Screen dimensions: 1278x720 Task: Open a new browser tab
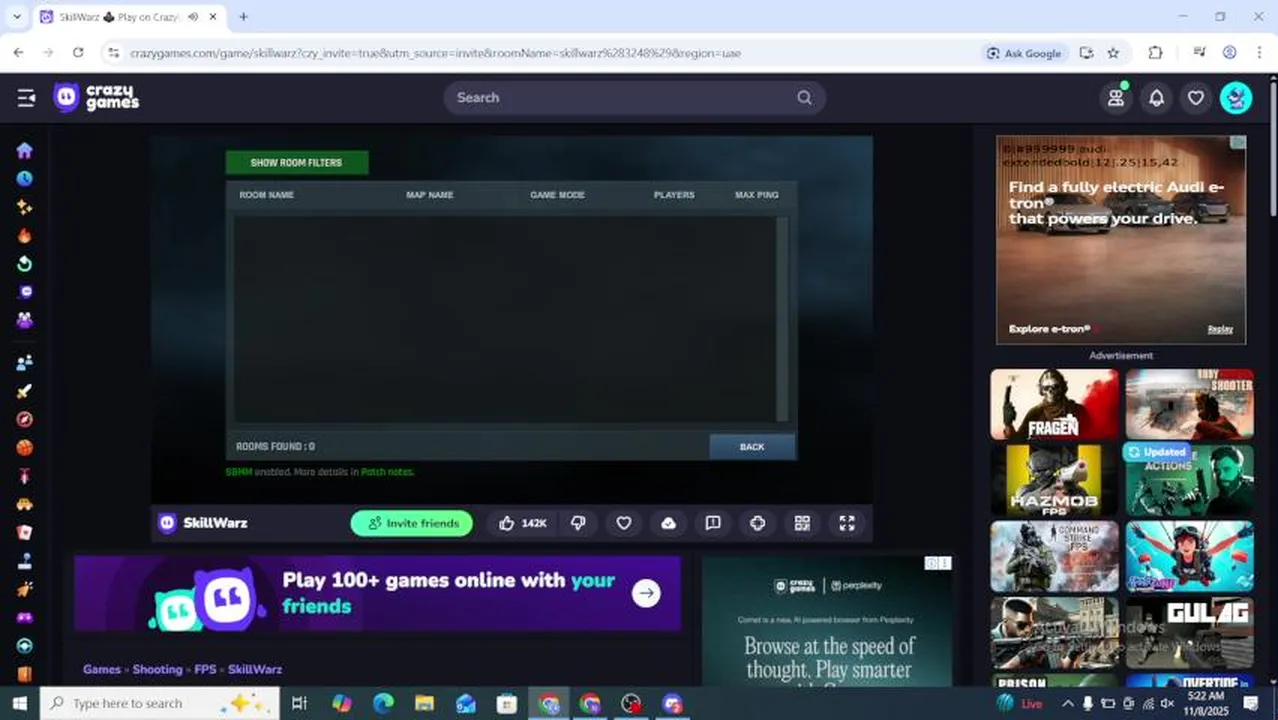(x=243, y=17)
